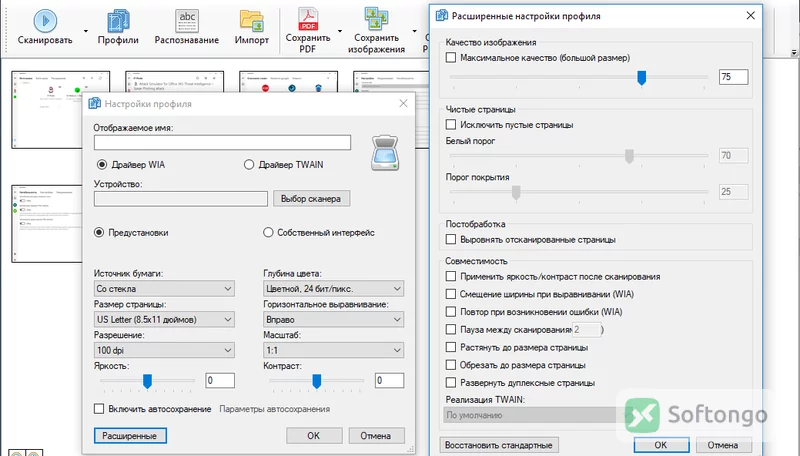Viewport: 800px width, 456px height.
Task: Click the Расширенные button
Action: coord(130,436)
